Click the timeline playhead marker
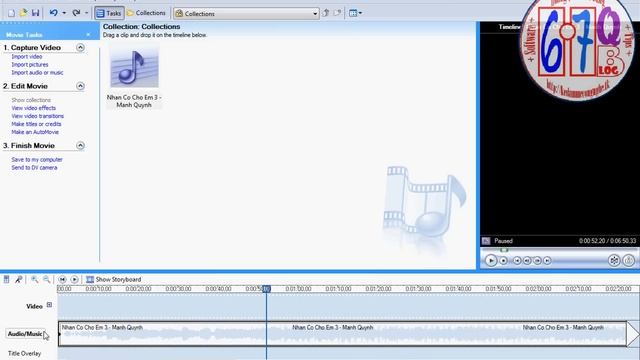 tap(266, 289)
